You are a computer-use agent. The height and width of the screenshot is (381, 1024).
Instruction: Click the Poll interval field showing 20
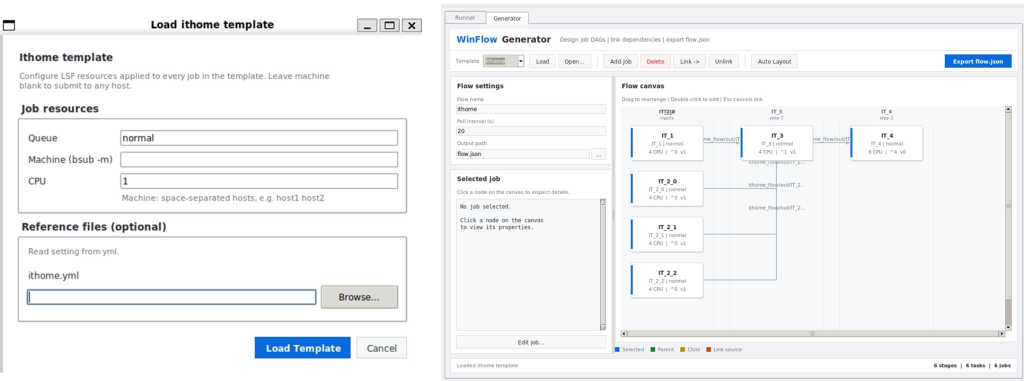point(531,131)
